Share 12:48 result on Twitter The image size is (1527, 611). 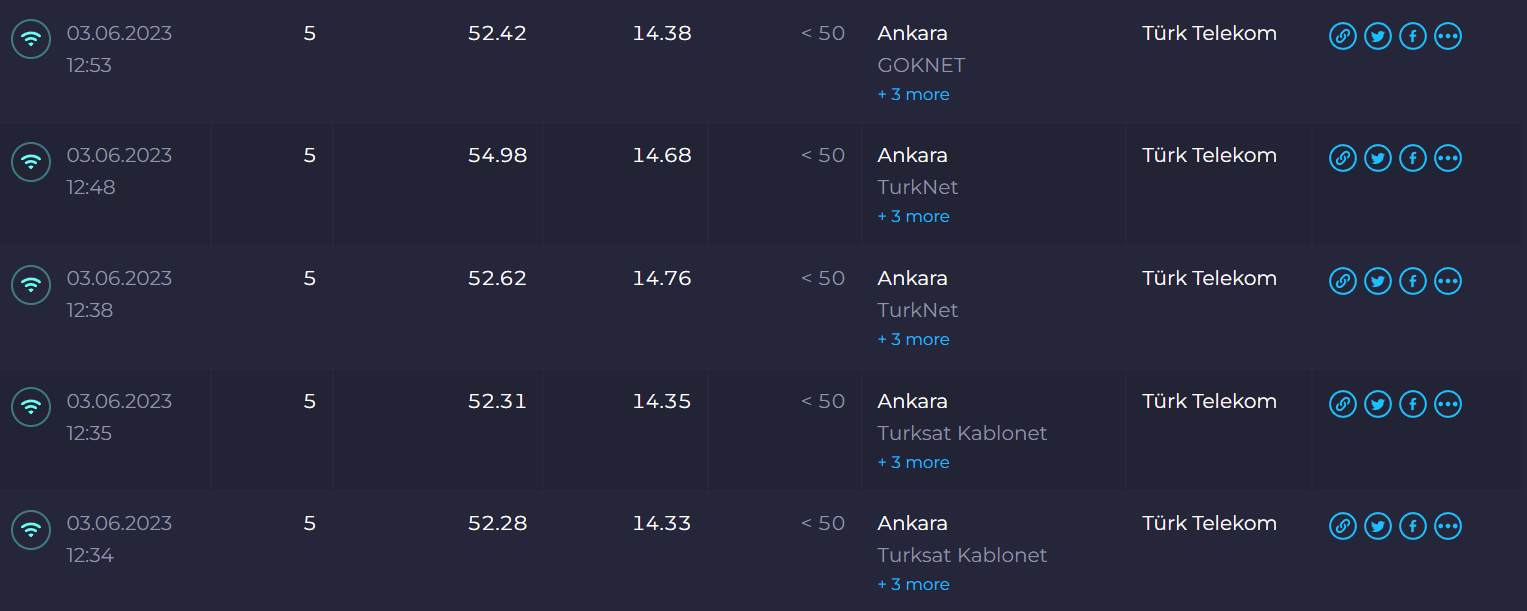(1377, 159)
